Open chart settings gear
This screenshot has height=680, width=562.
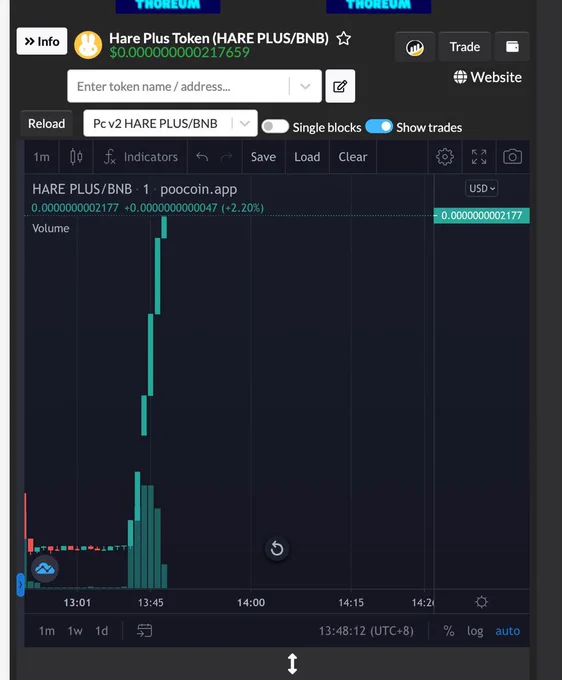445,157
